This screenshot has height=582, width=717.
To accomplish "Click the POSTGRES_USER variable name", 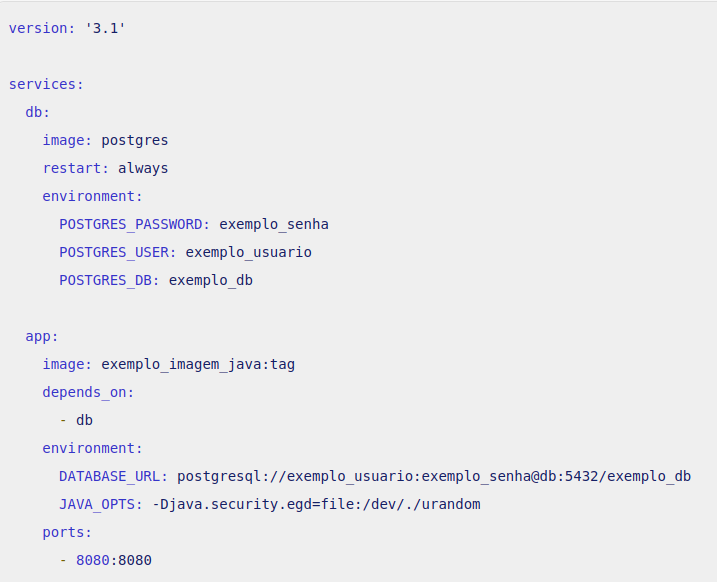I will pos(114,252).
